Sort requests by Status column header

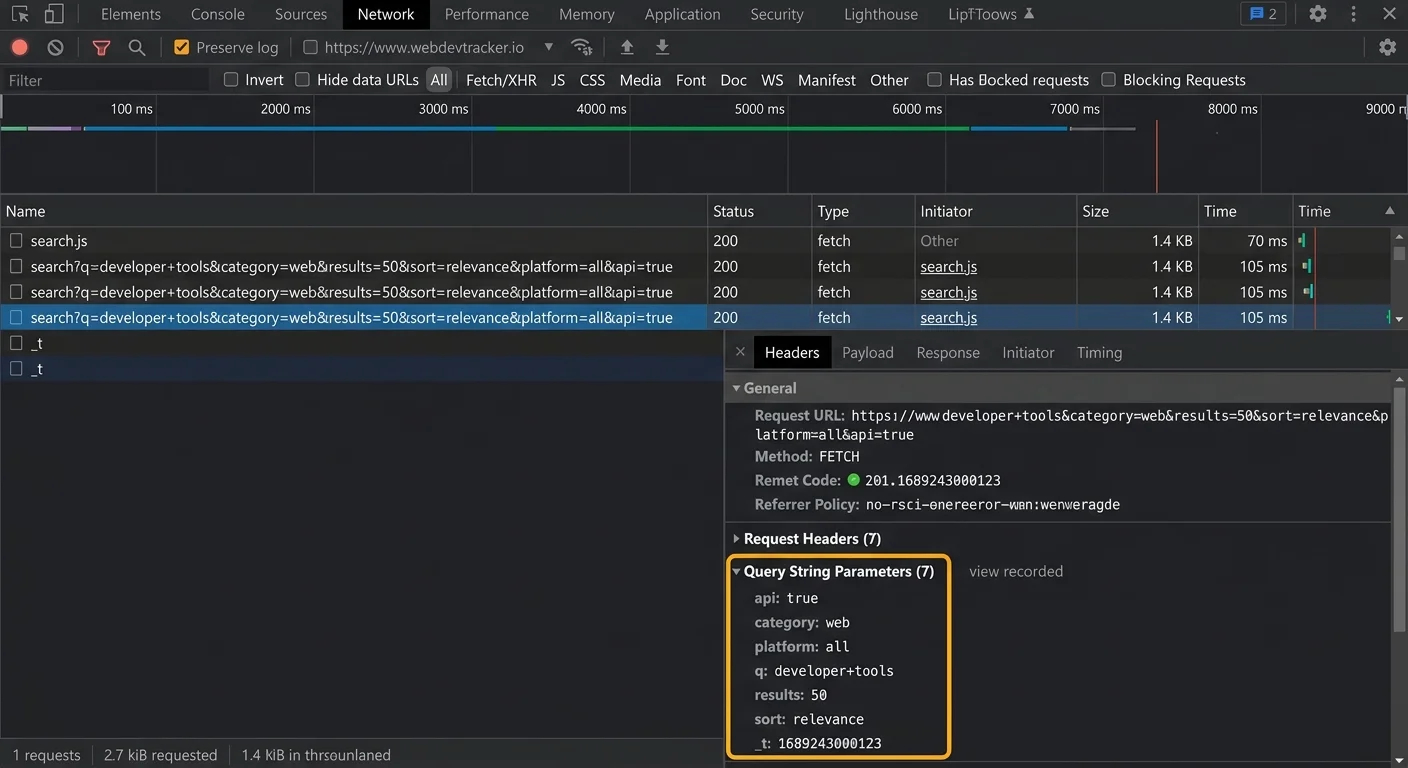coord(759,211)
